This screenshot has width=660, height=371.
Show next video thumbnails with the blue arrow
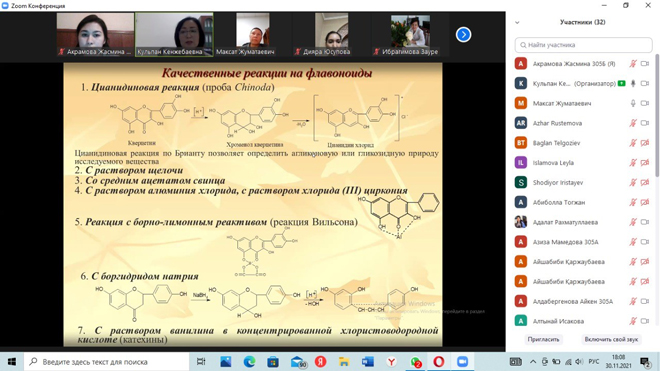(x=463, y=35)
